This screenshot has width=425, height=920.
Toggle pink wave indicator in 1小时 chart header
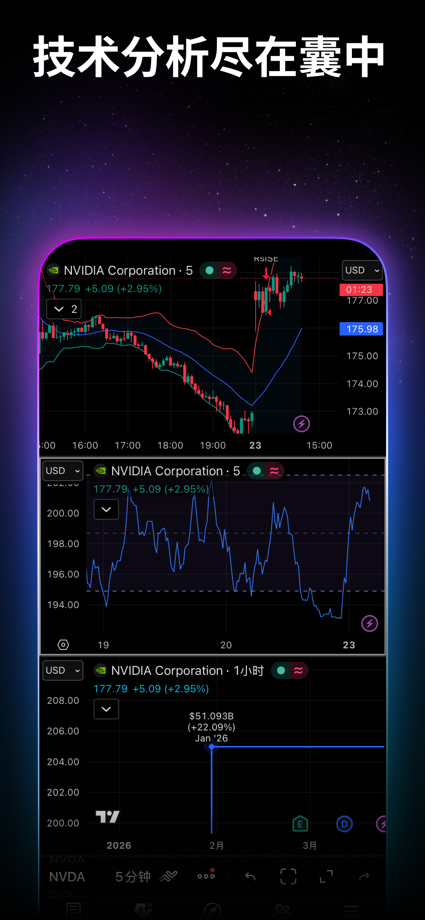298,671
